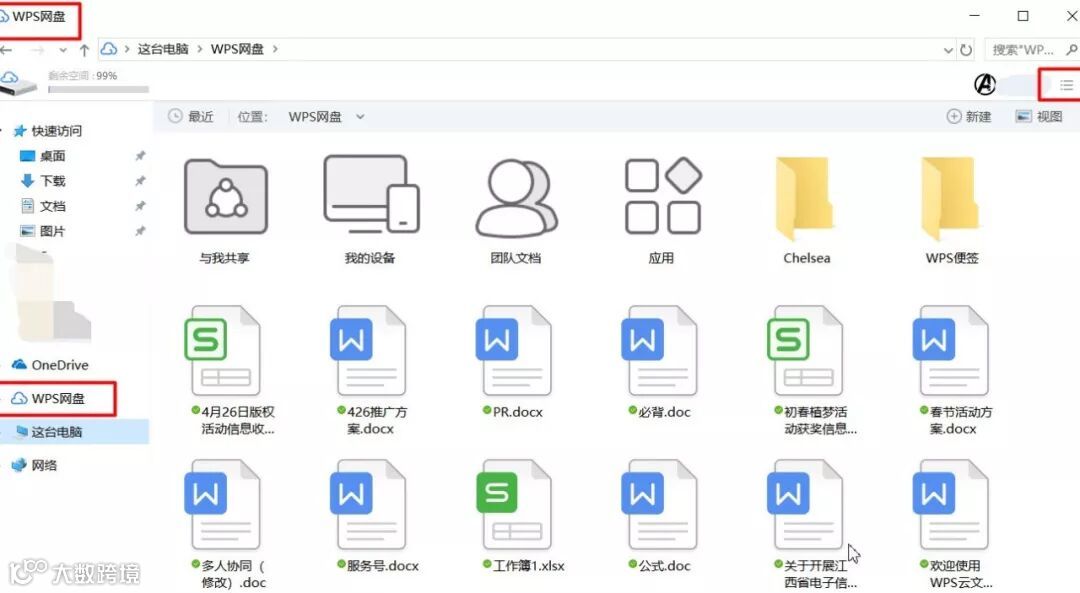
Task: Click the 视图 view button
Action: pyautogui.click(x=1039, y=116)
